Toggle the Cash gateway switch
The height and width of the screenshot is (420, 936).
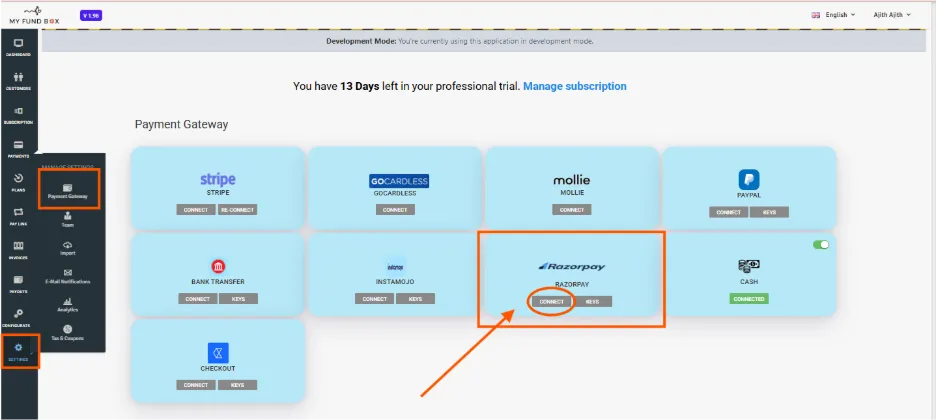[821, 245]
